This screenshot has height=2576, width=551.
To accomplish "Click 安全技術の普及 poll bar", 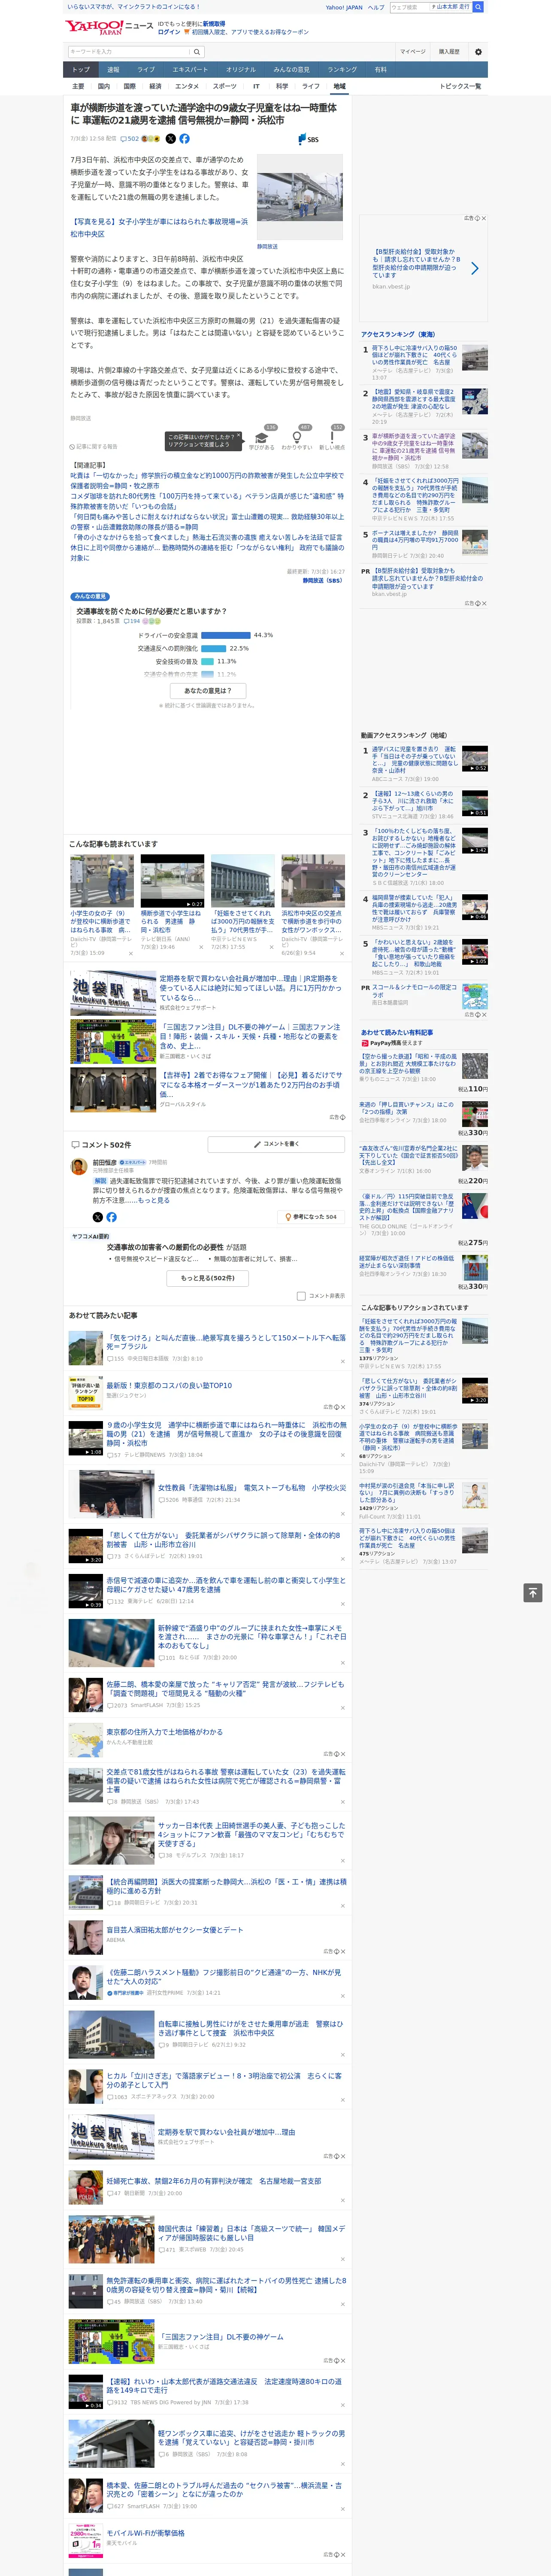I will point(208,662).
